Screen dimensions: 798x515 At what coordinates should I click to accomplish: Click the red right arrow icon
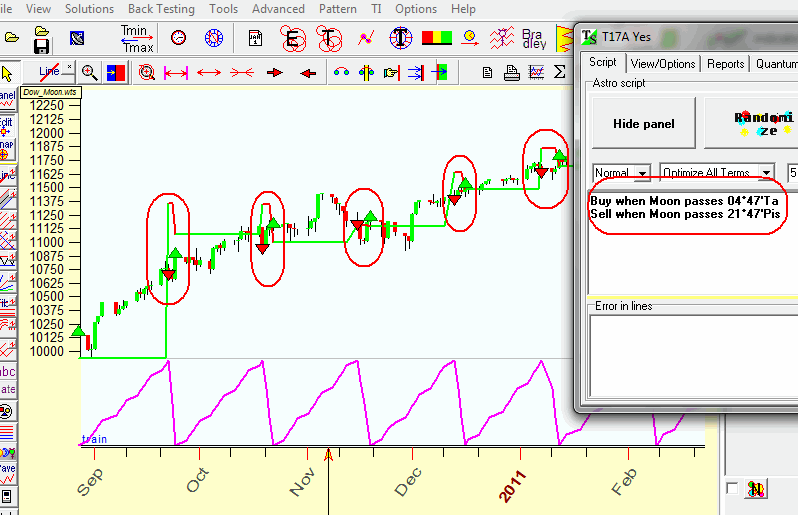coord(275,72)
